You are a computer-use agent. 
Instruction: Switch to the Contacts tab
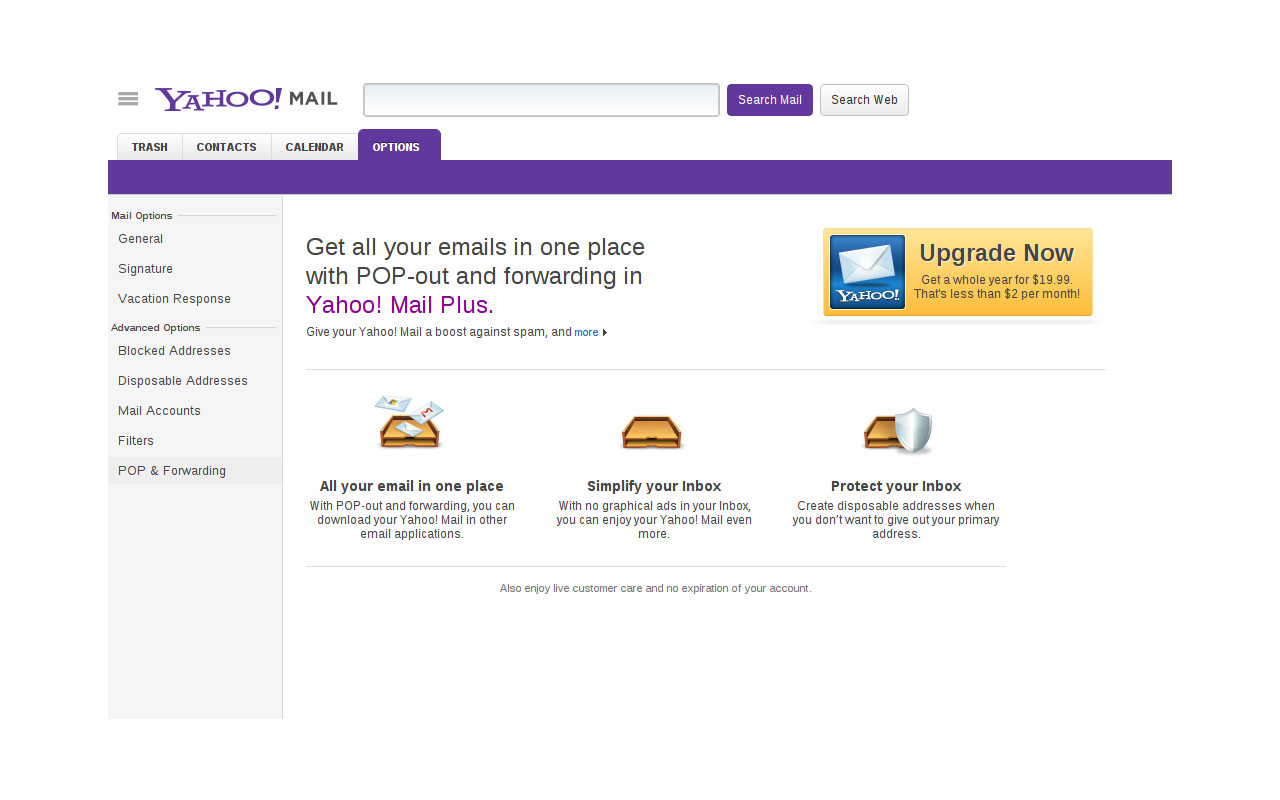tap(227, 147)
